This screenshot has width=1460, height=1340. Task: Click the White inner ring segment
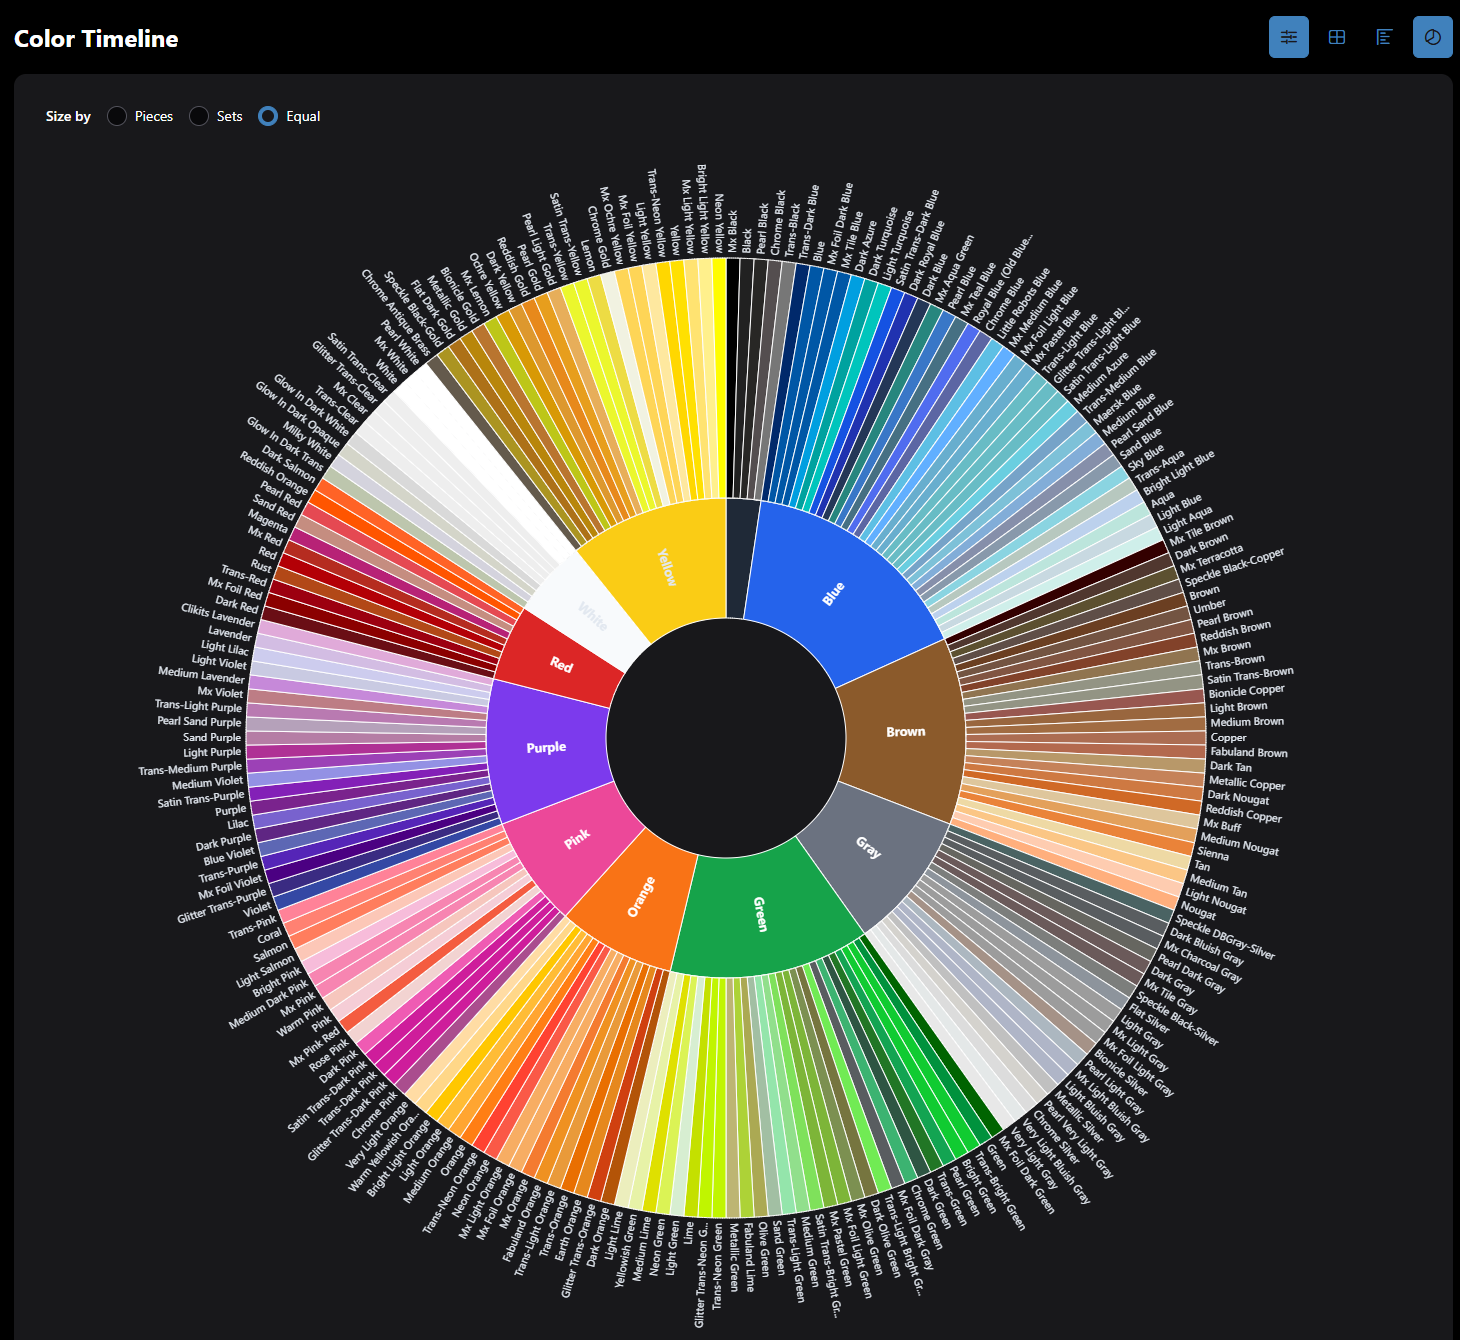592,615
